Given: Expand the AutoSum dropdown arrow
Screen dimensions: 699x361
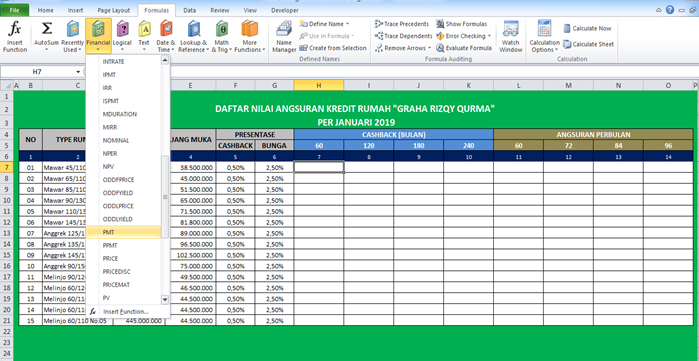Looking at the screenshot, I should click(46, 49).
